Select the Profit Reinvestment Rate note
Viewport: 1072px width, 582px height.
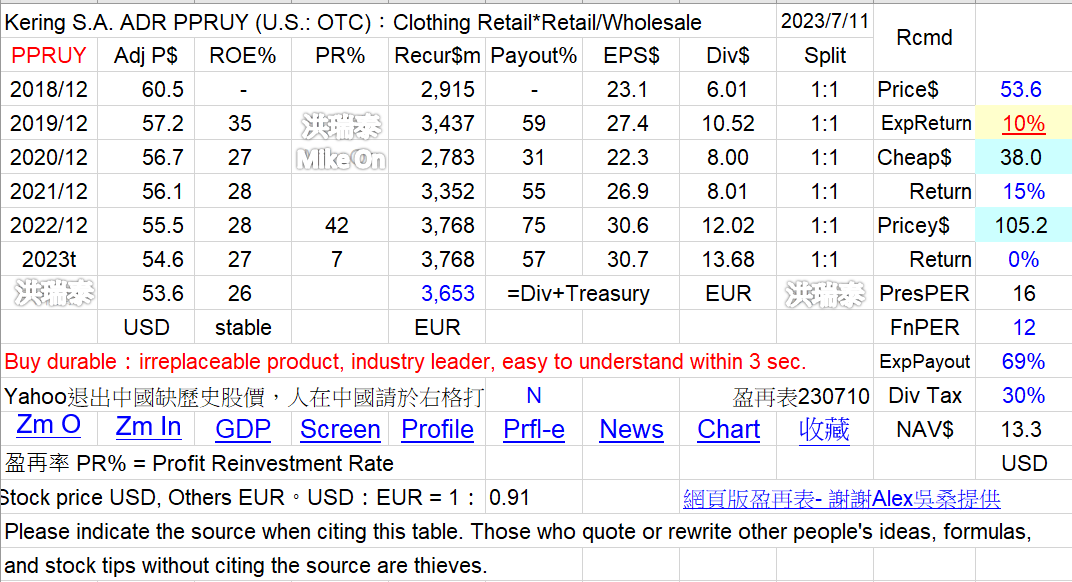[199, 464]
